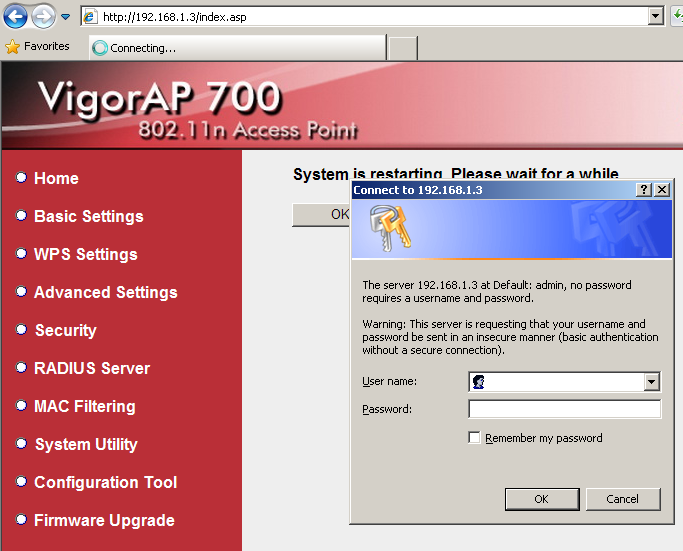
Task: Open WPS Settings menu item
Action: [86, 254]
